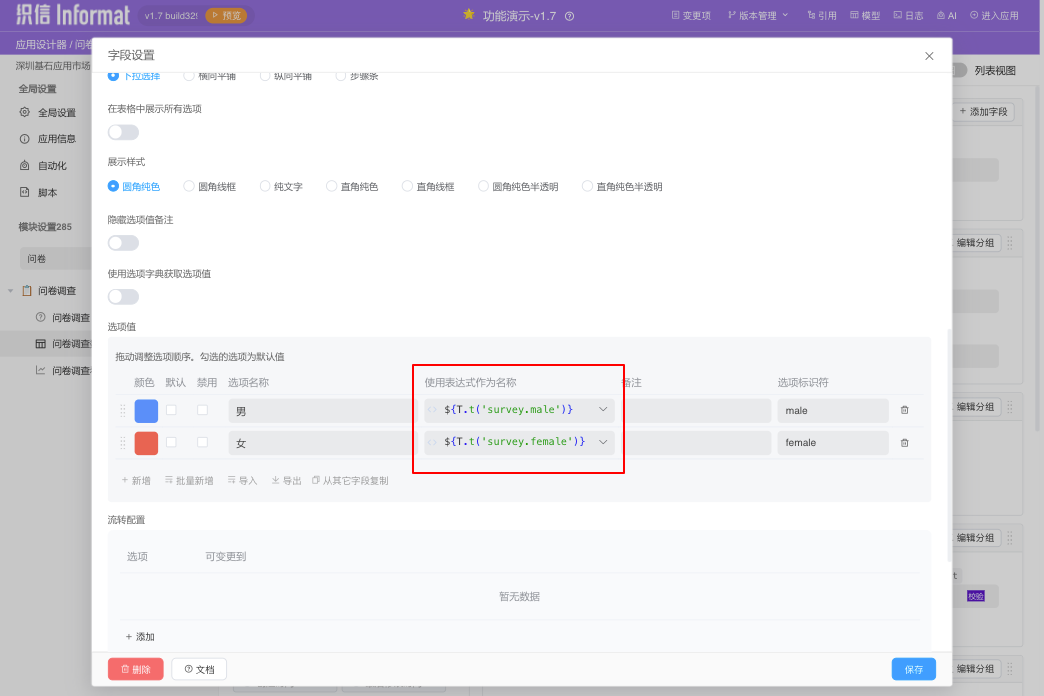1044x696 pixels.
Task: Open the 变更项 menu item
Action: pyautogui.click(x=691, y=15)
